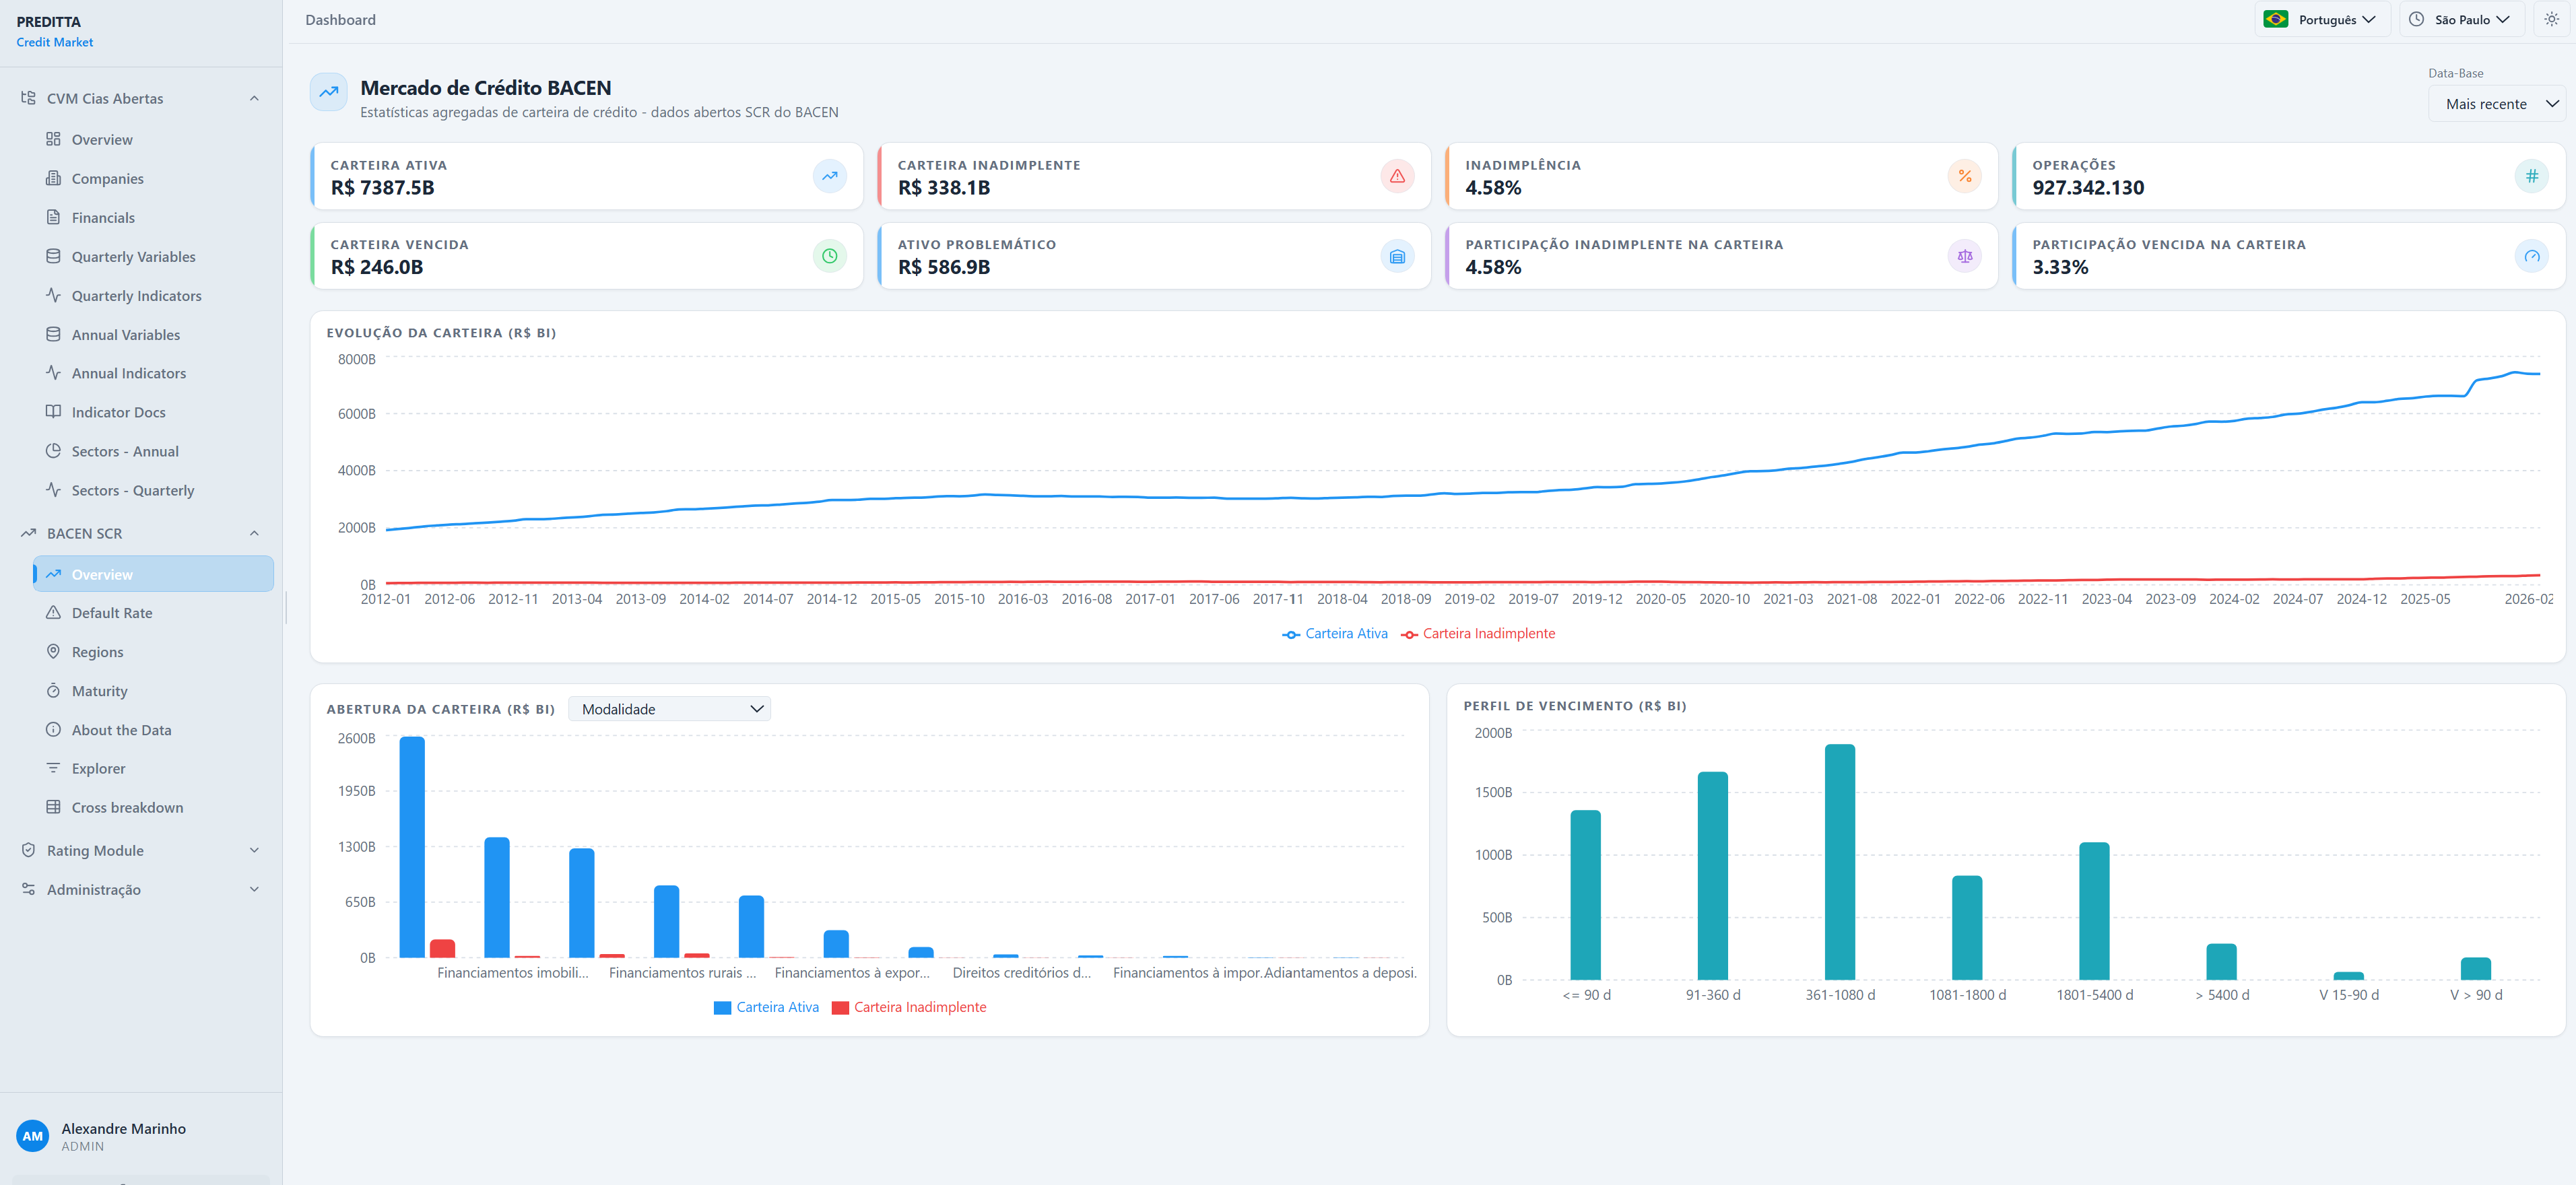Open the Modalidade breakdown dropdown
This screenshot has height=1185, width=2576.
tap(669, 709)
